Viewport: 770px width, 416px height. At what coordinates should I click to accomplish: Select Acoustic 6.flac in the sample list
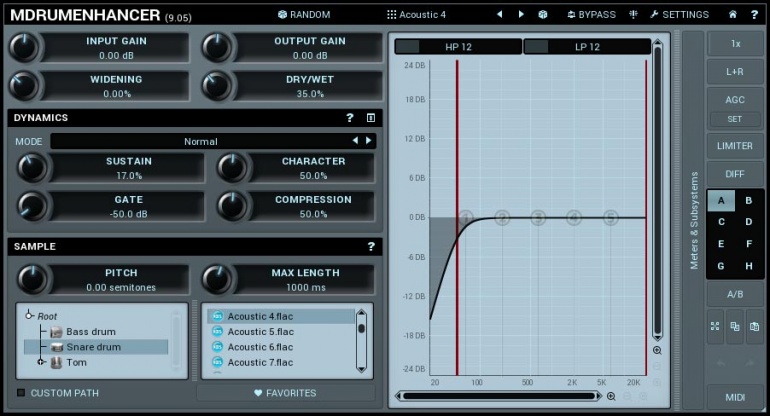[x=259, y=347]
